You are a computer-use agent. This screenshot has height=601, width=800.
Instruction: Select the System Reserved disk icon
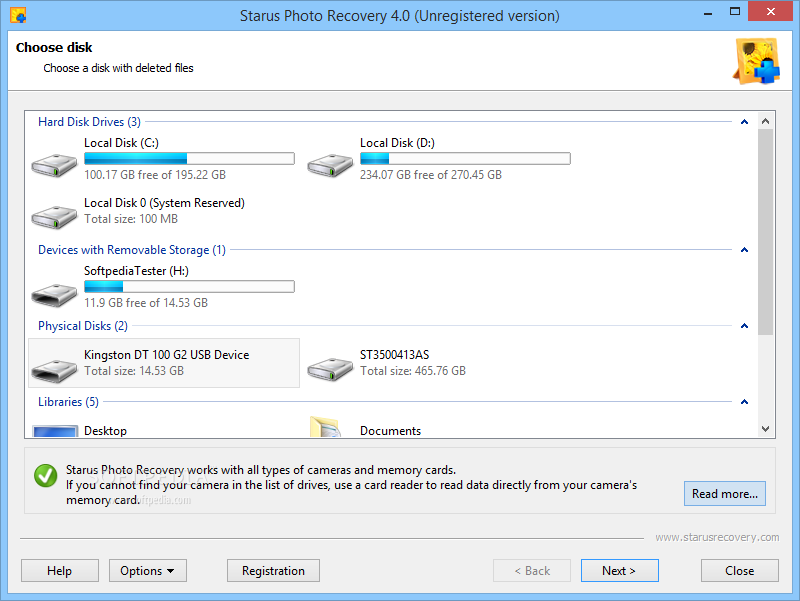[54, 217]
